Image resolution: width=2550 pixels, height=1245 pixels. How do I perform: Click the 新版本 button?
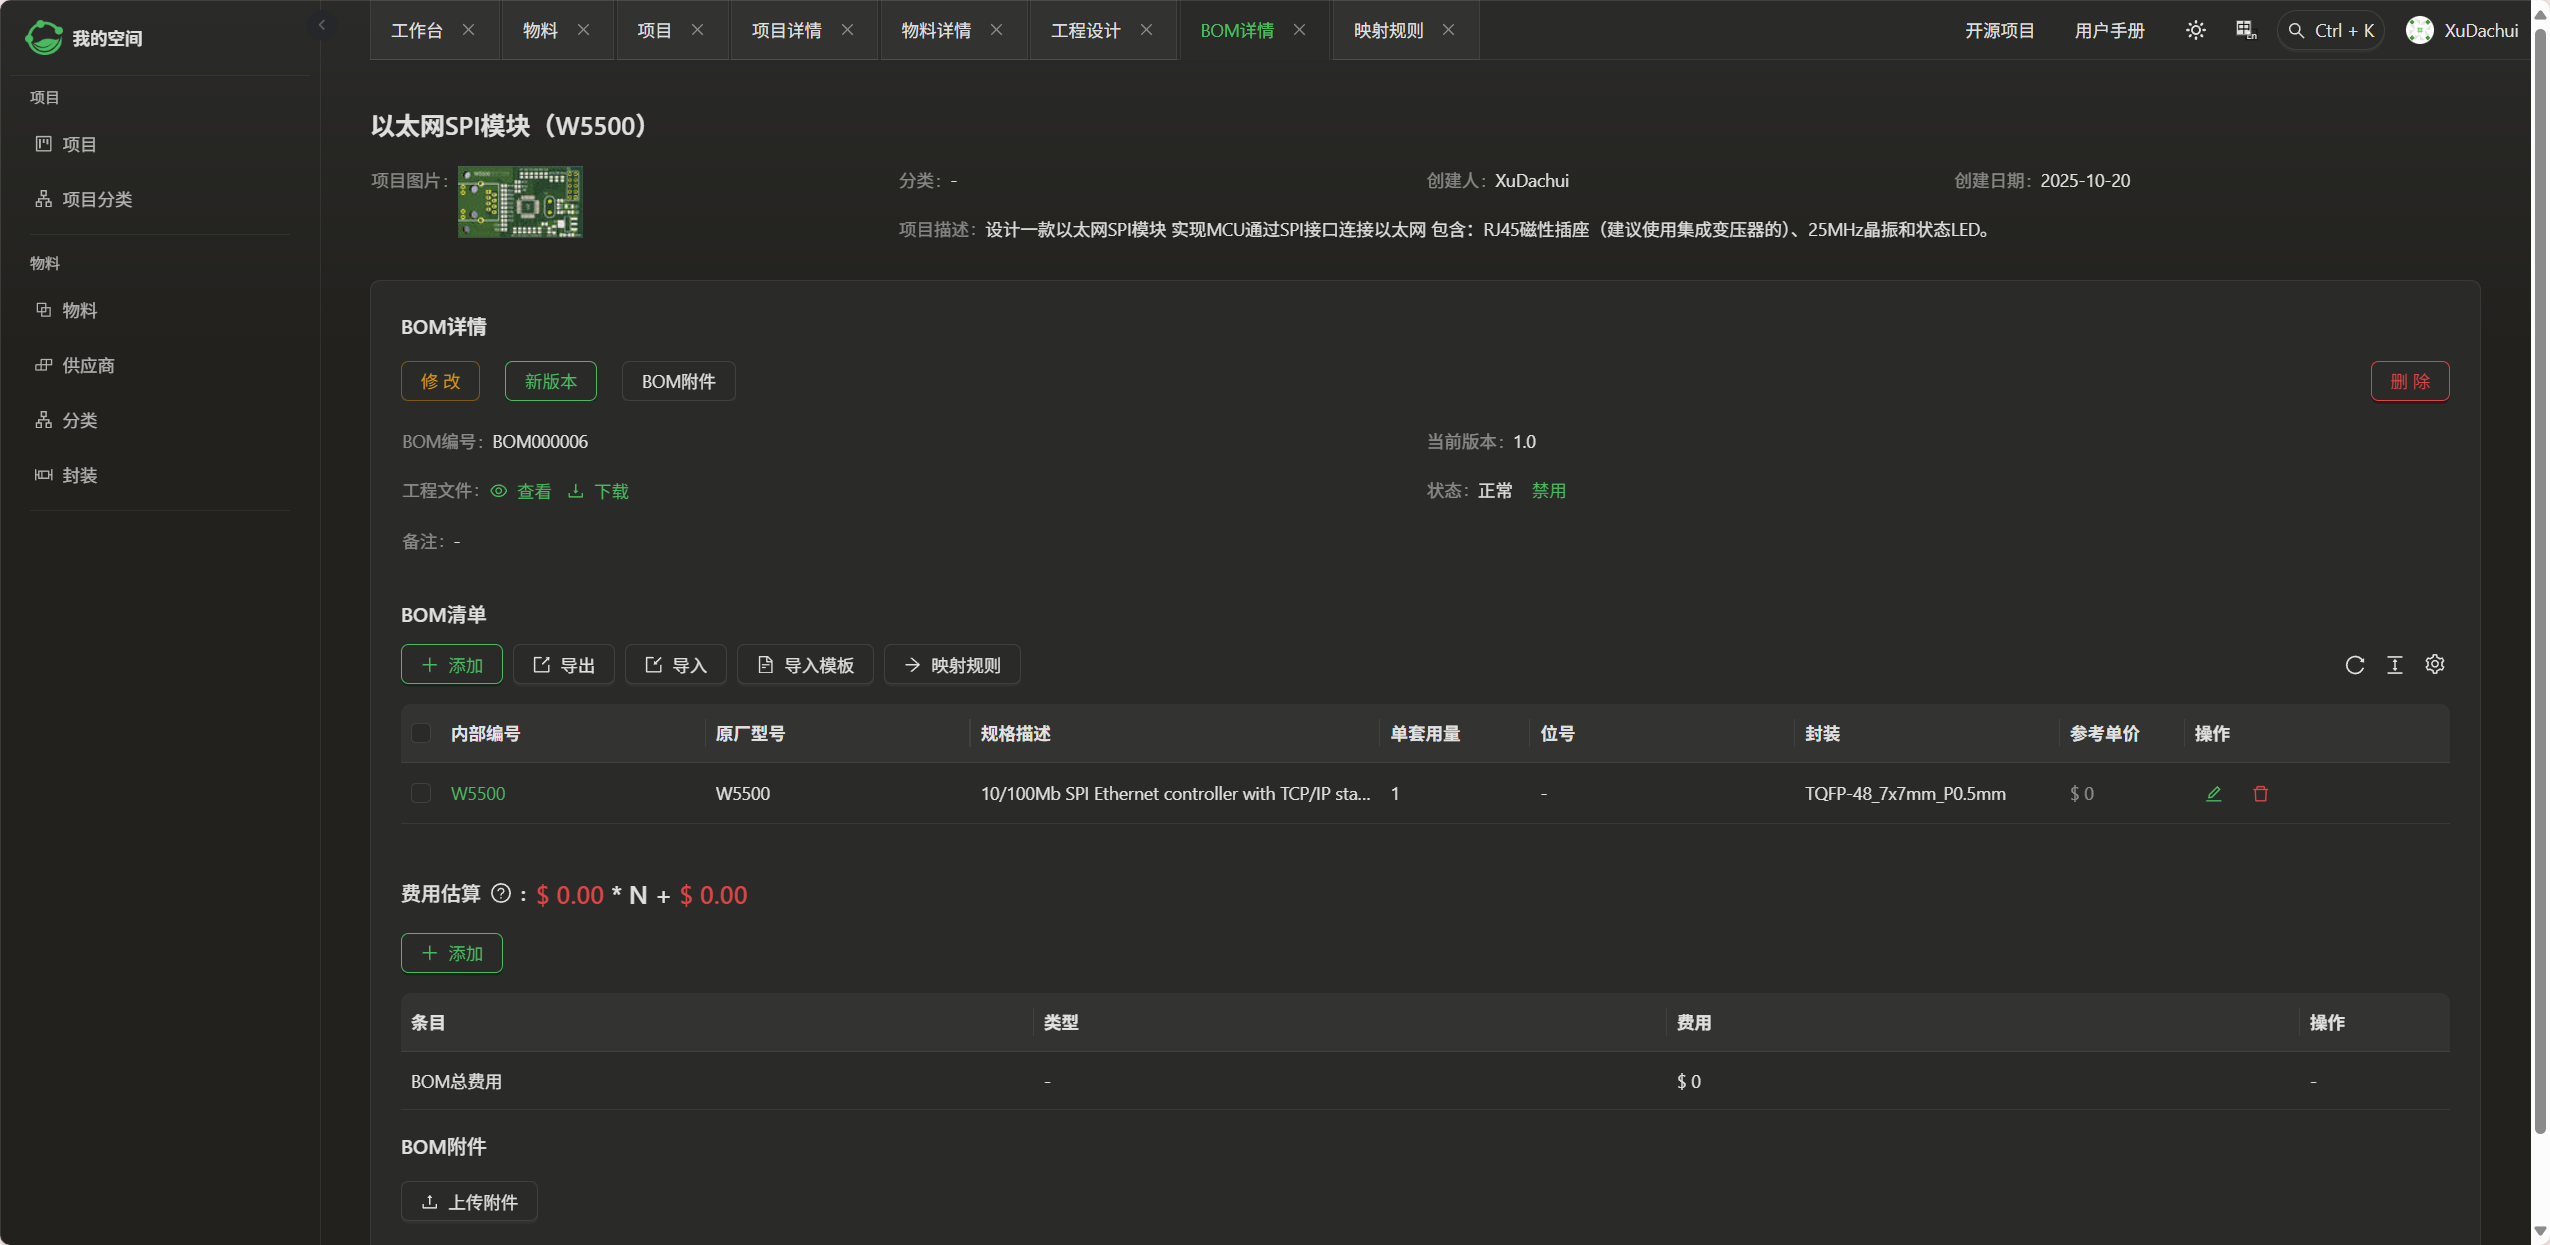(550, 381)
